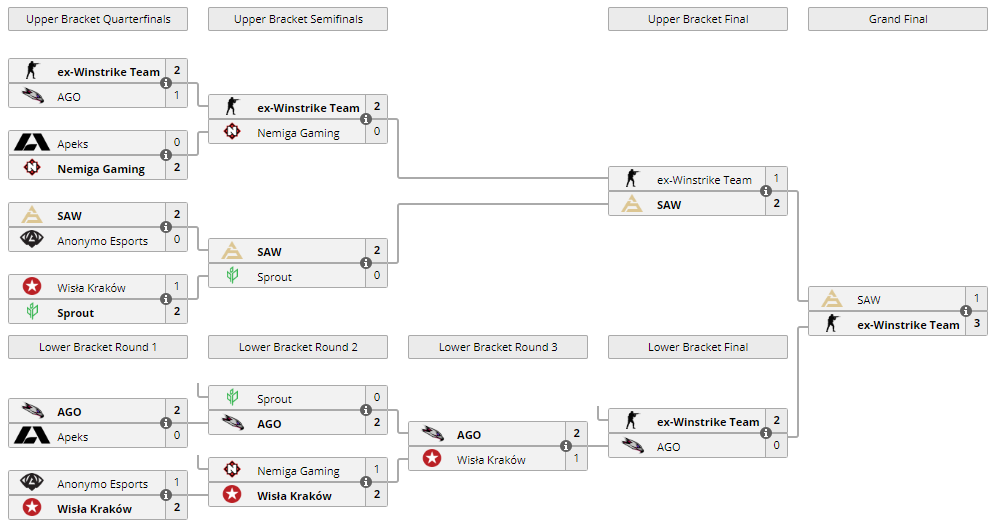This screenshot has height=529, width=996.
Task: Select the Upper Bracket Quarterfinals header
Action: [98, 19]
